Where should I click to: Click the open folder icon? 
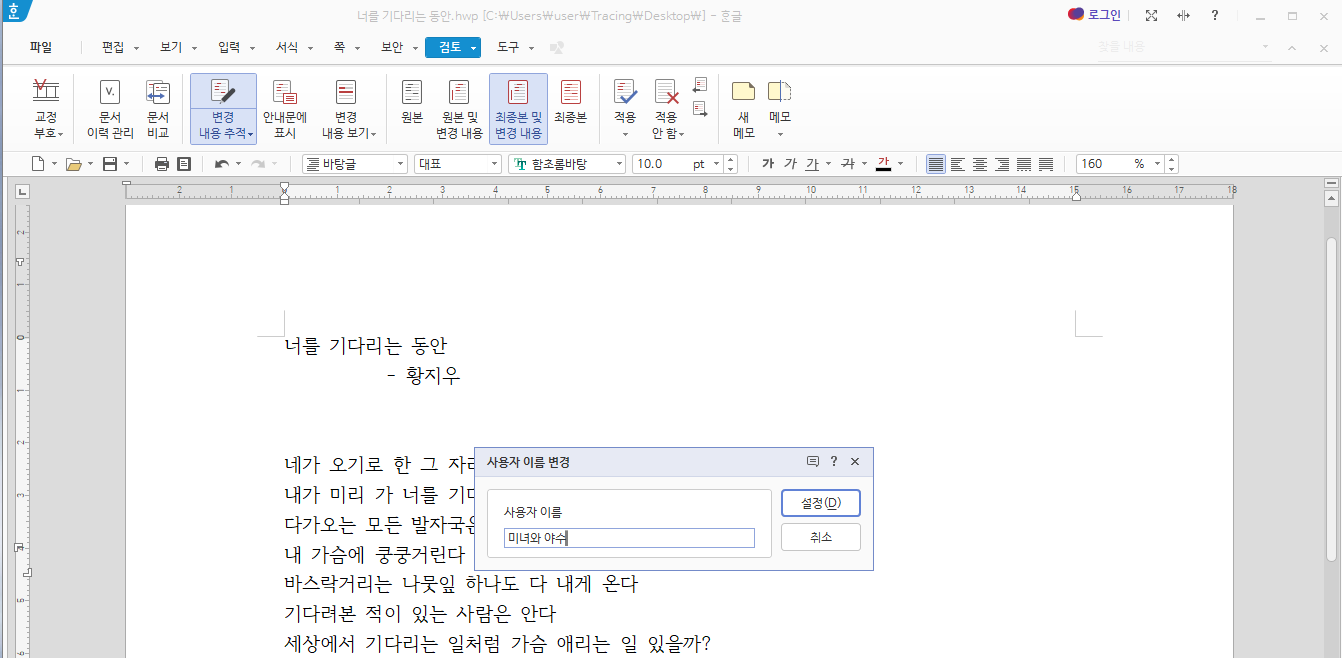tap(73, 164)
